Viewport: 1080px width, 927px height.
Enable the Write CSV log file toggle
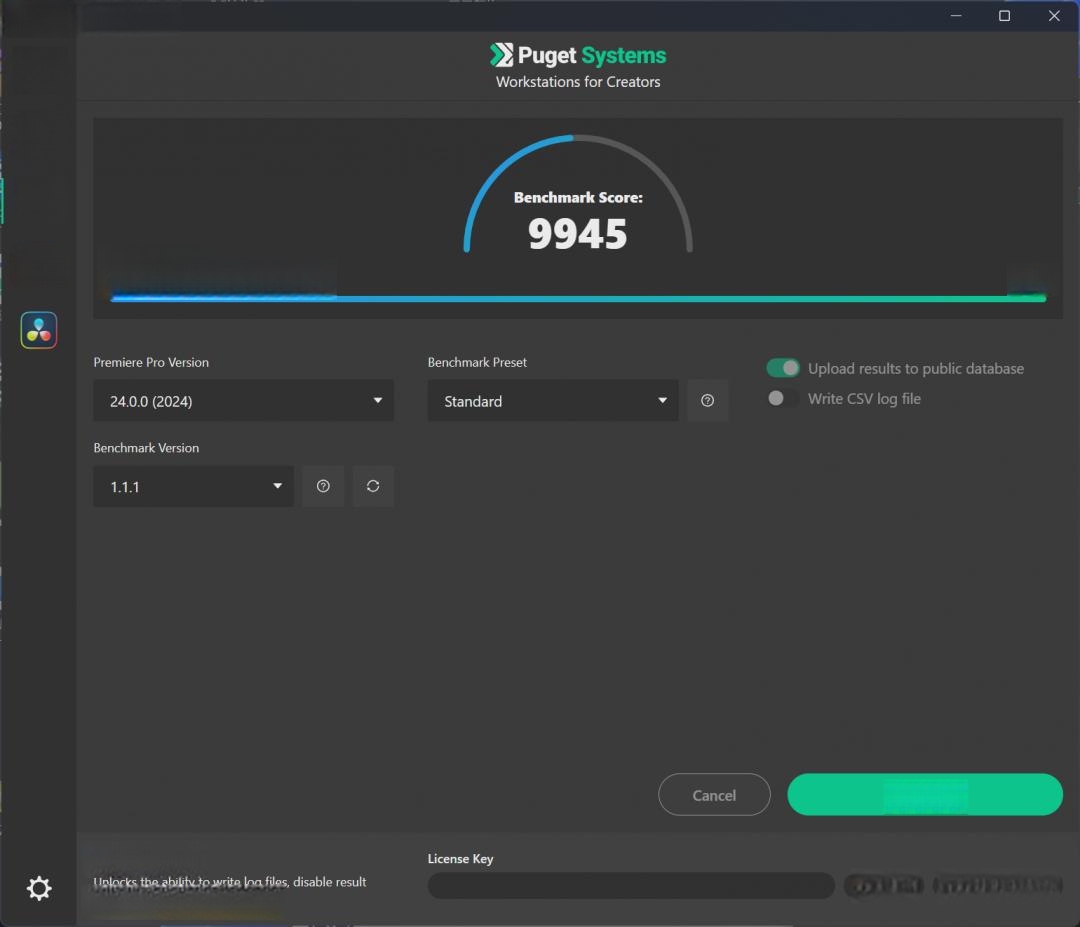(x=783, y=399)
